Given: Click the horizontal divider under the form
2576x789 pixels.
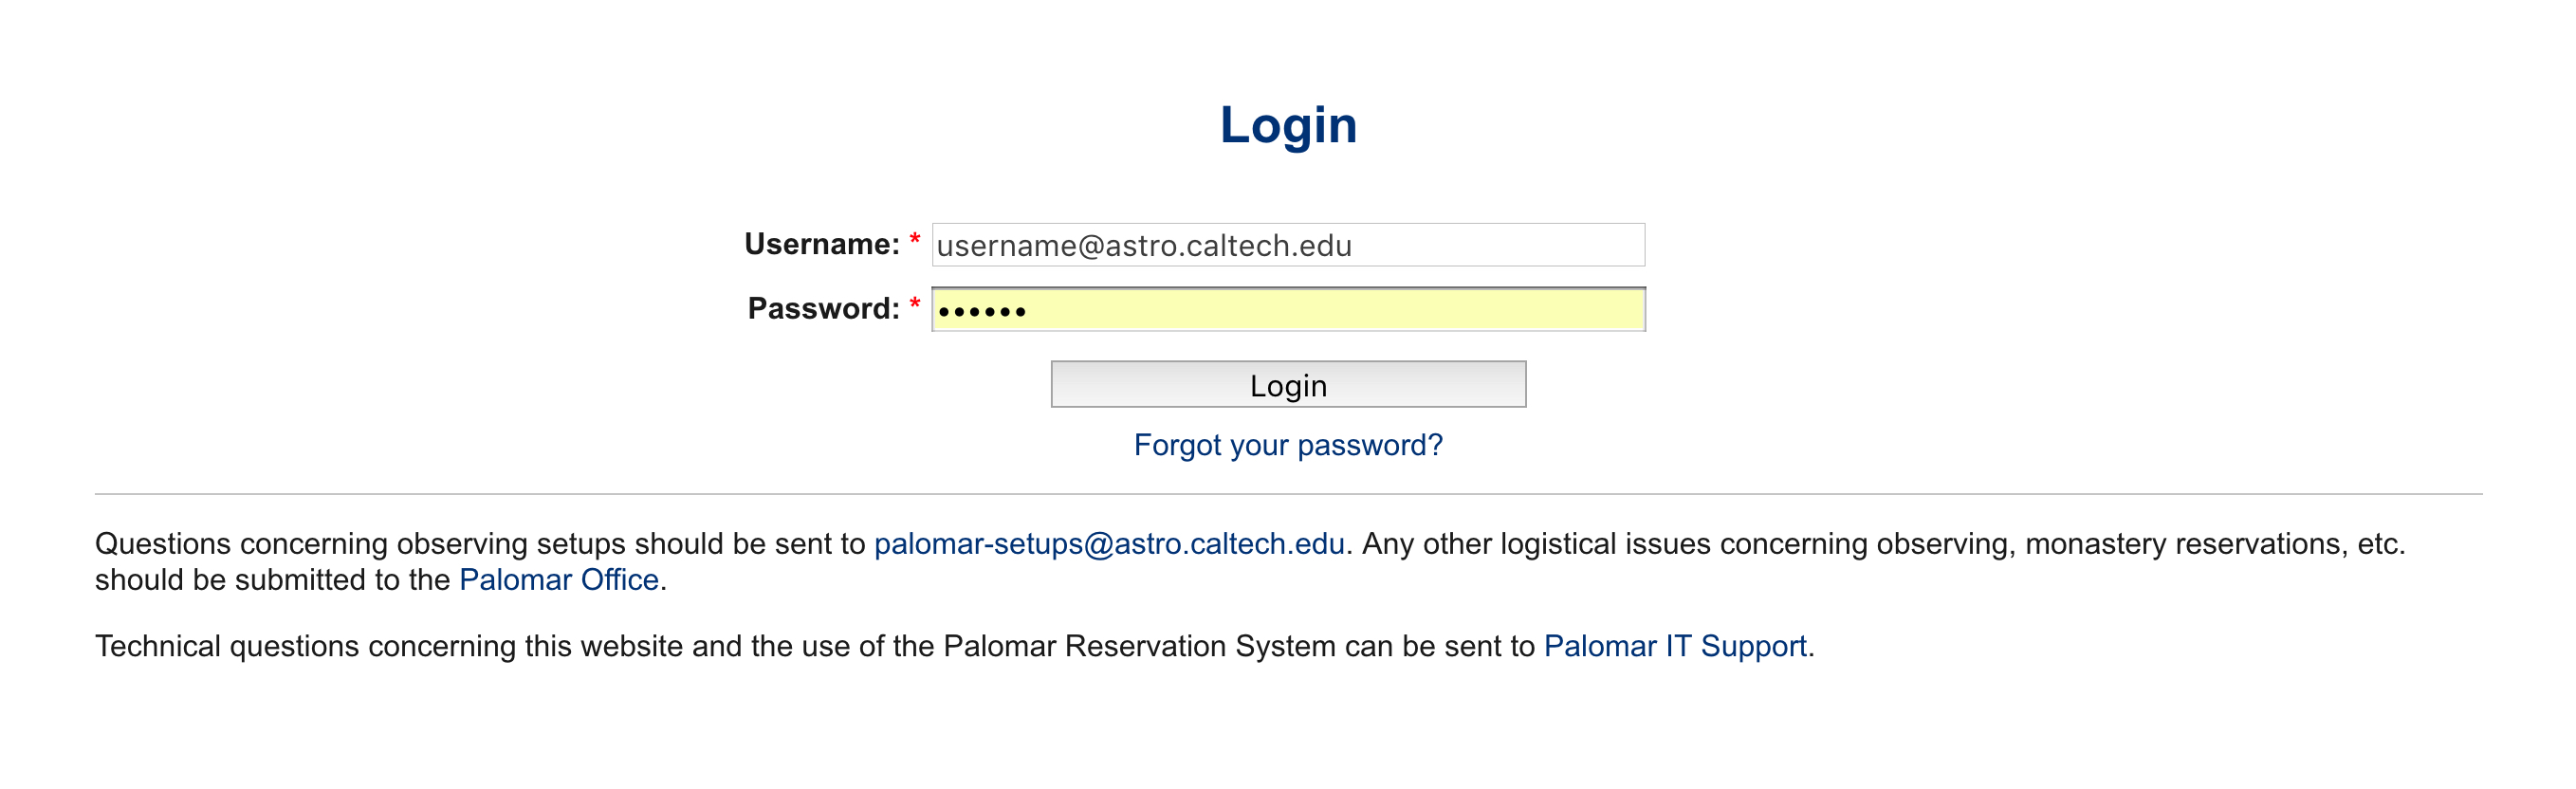Looking at the screenshot, I should point(1288,494).
